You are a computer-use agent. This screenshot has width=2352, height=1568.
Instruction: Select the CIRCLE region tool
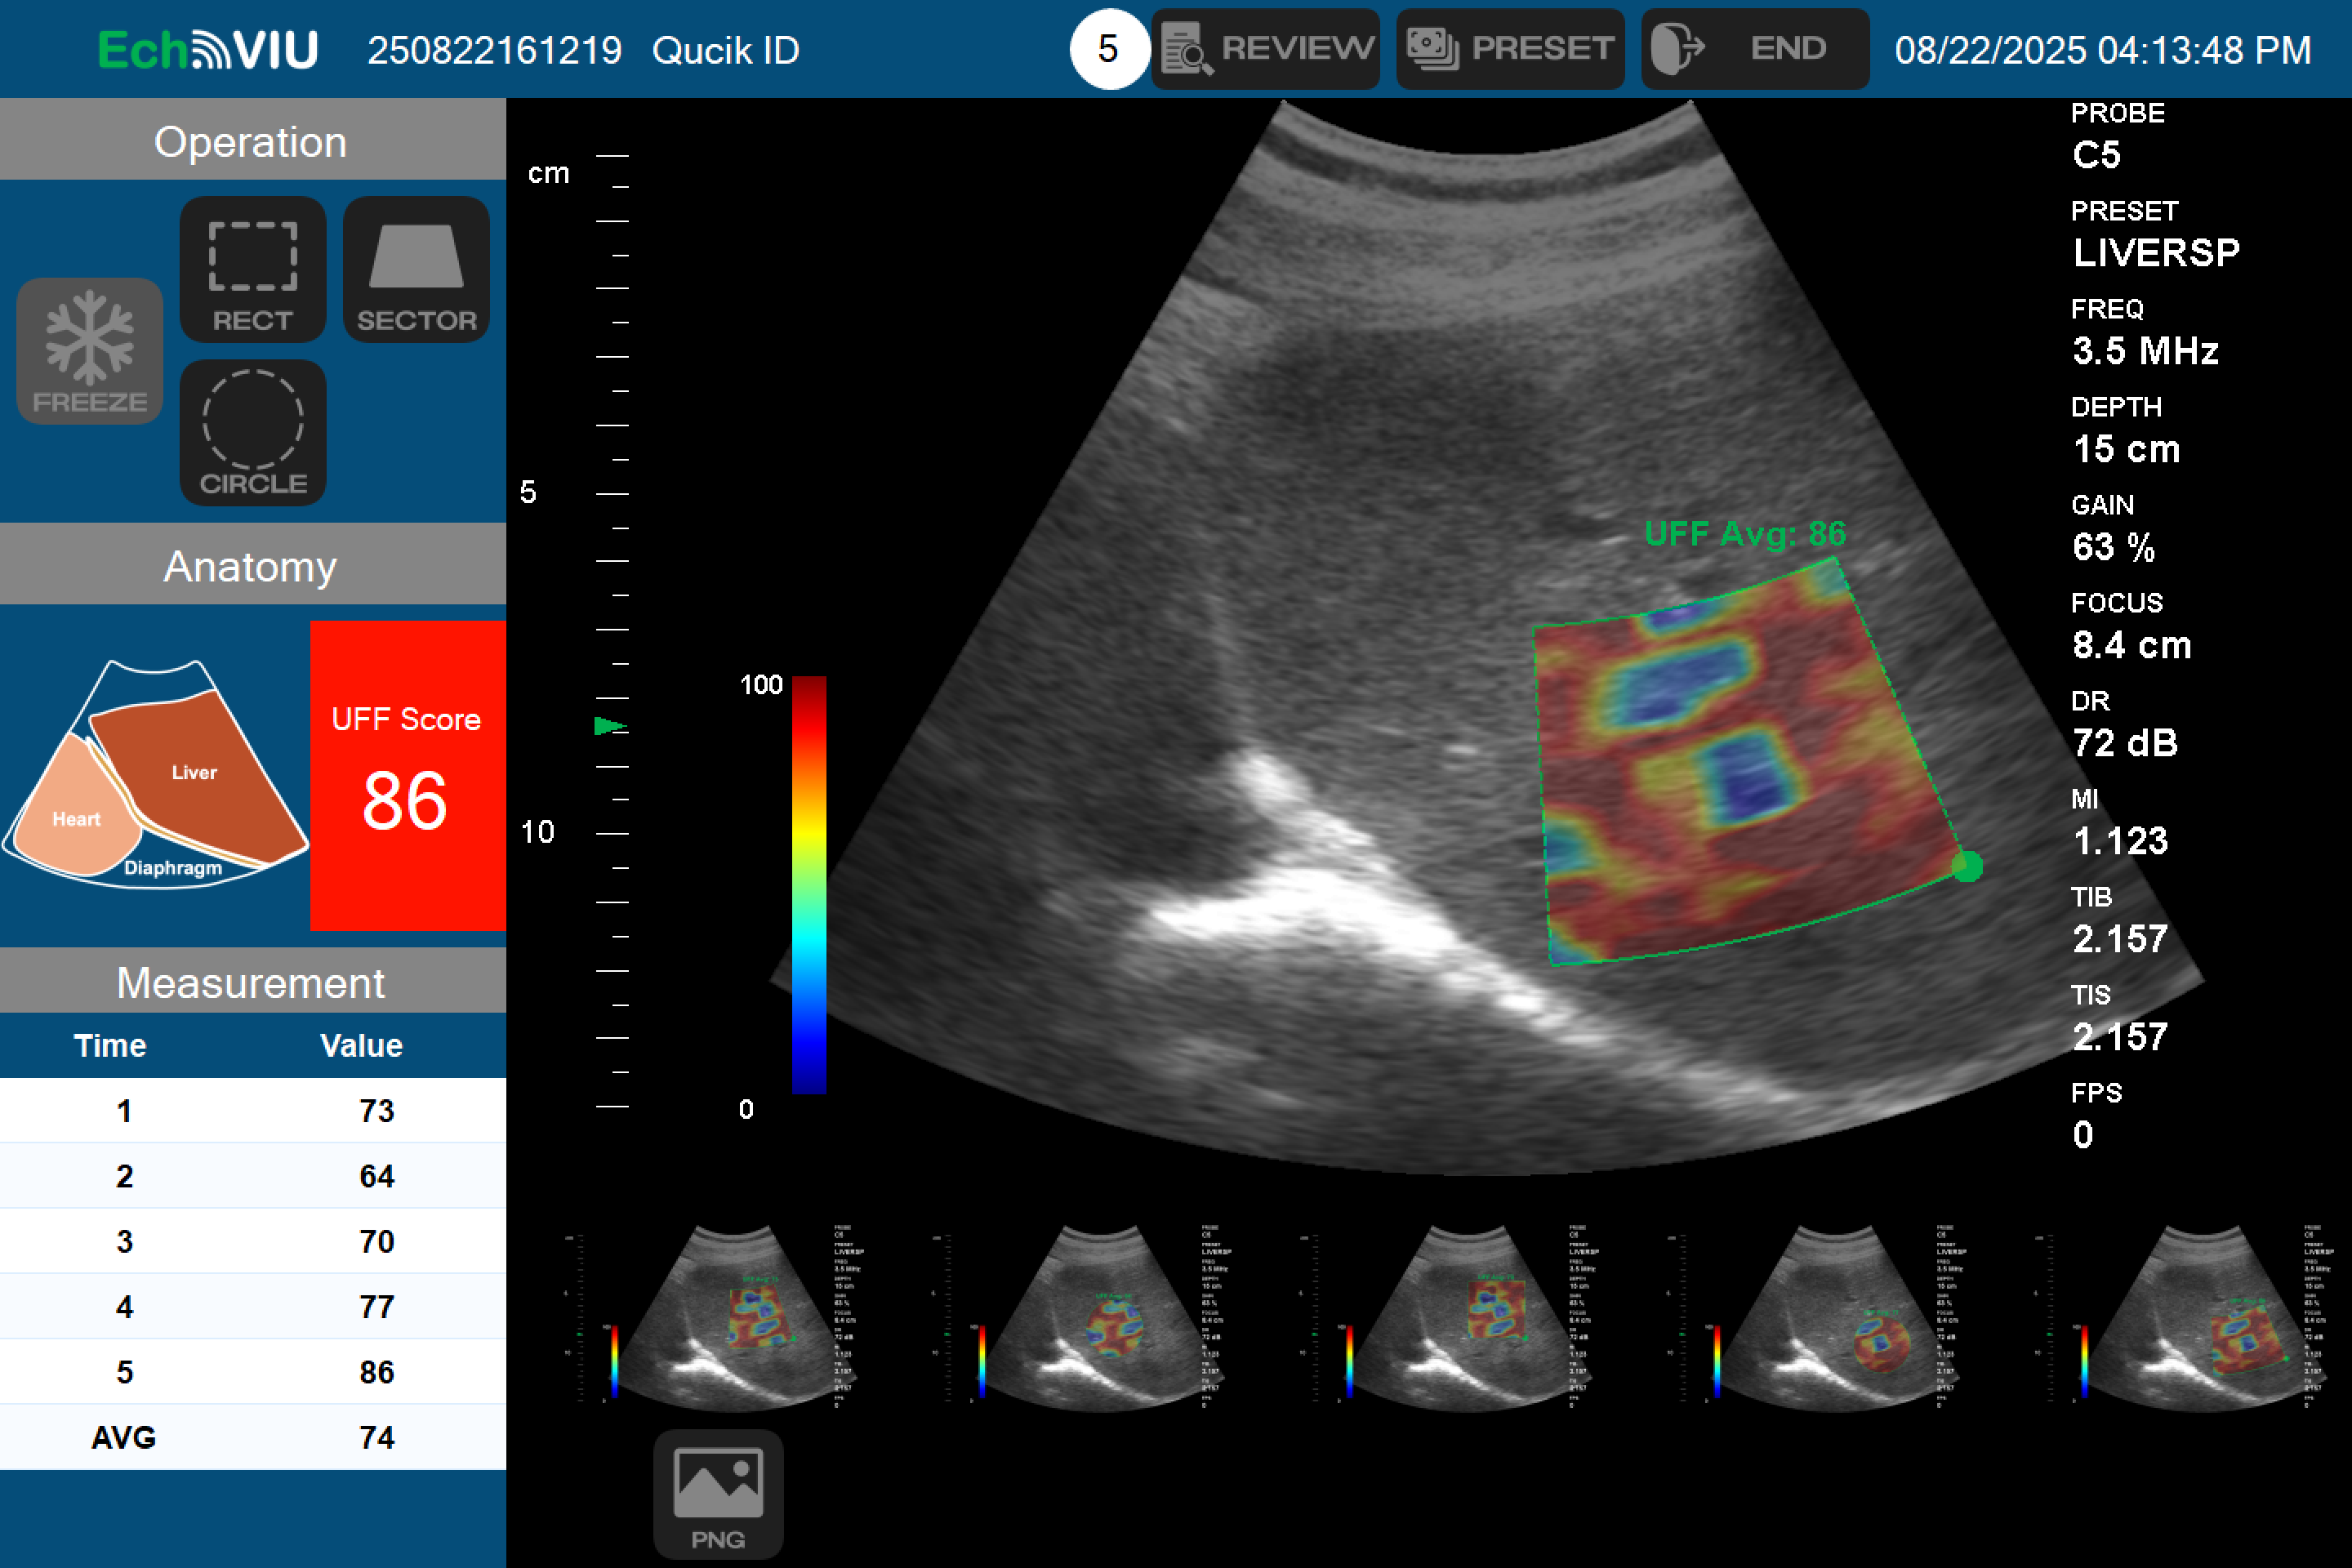(253, 433)
